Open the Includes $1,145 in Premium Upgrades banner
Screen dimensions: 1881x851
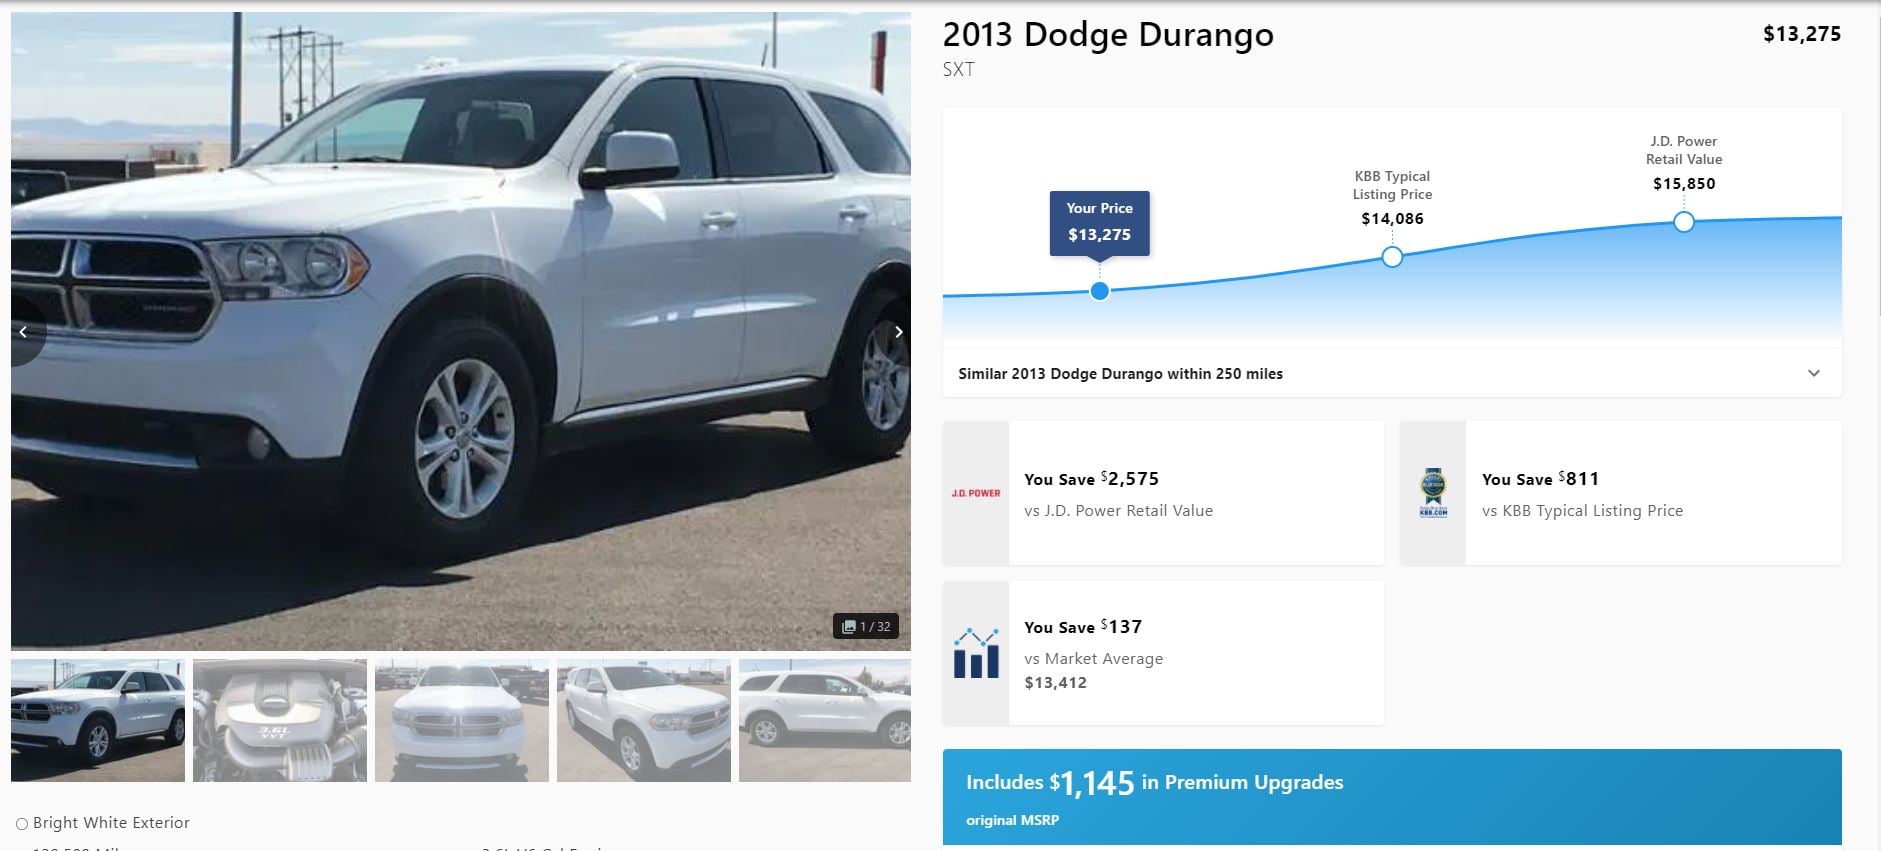(1392, 797)
